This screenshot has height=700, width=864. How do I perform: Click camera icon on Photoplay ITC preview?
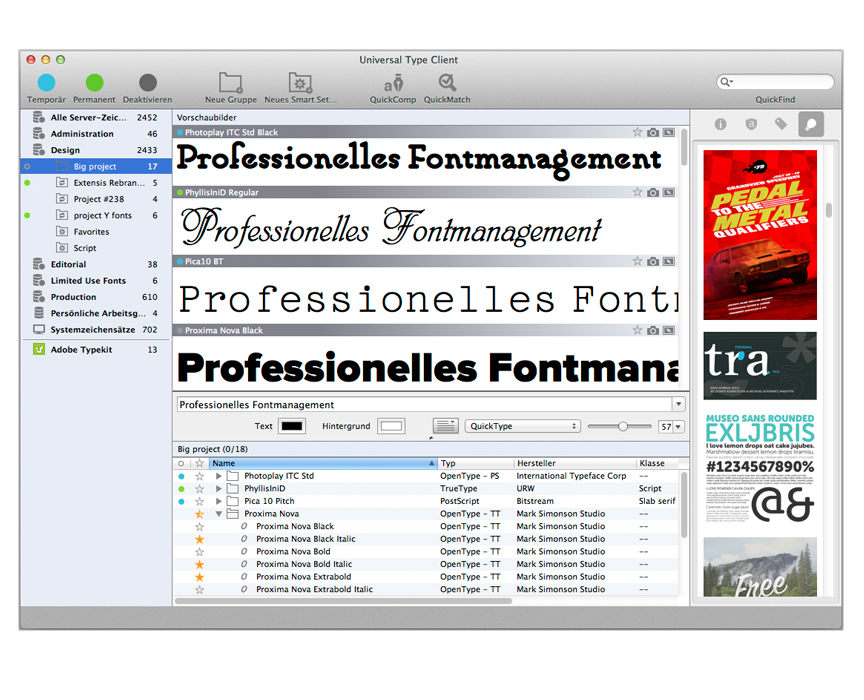coord(653,132)
